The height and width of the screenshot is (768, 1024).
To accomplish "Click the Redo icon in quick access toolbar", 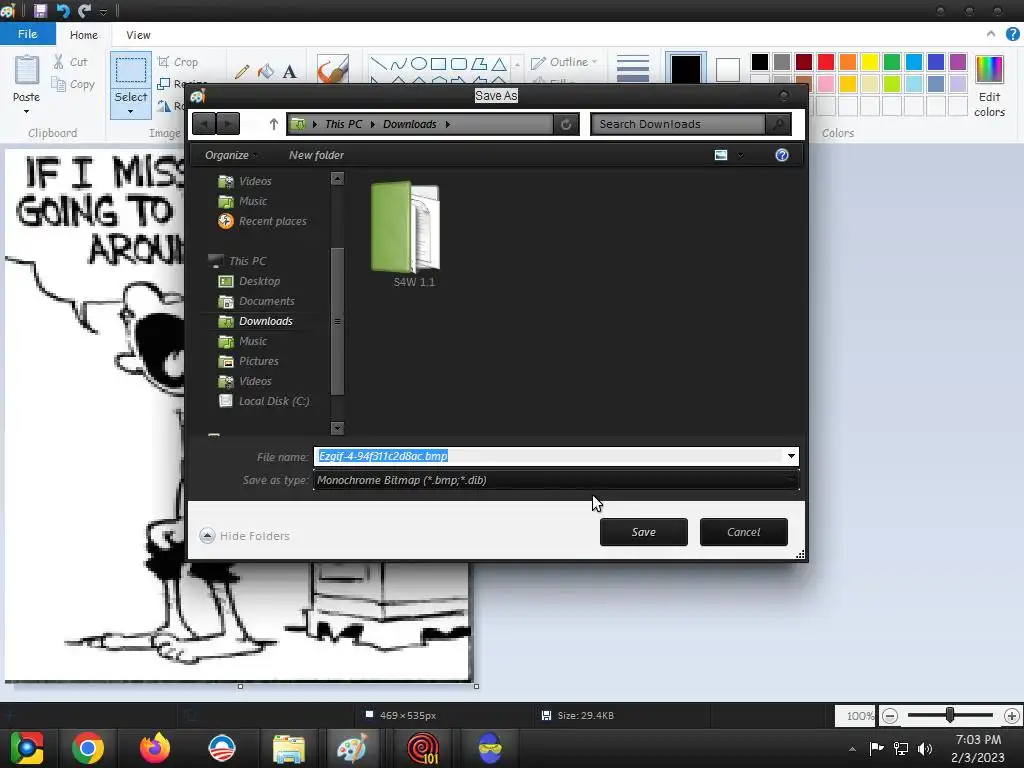I will (x=84, y=10).
